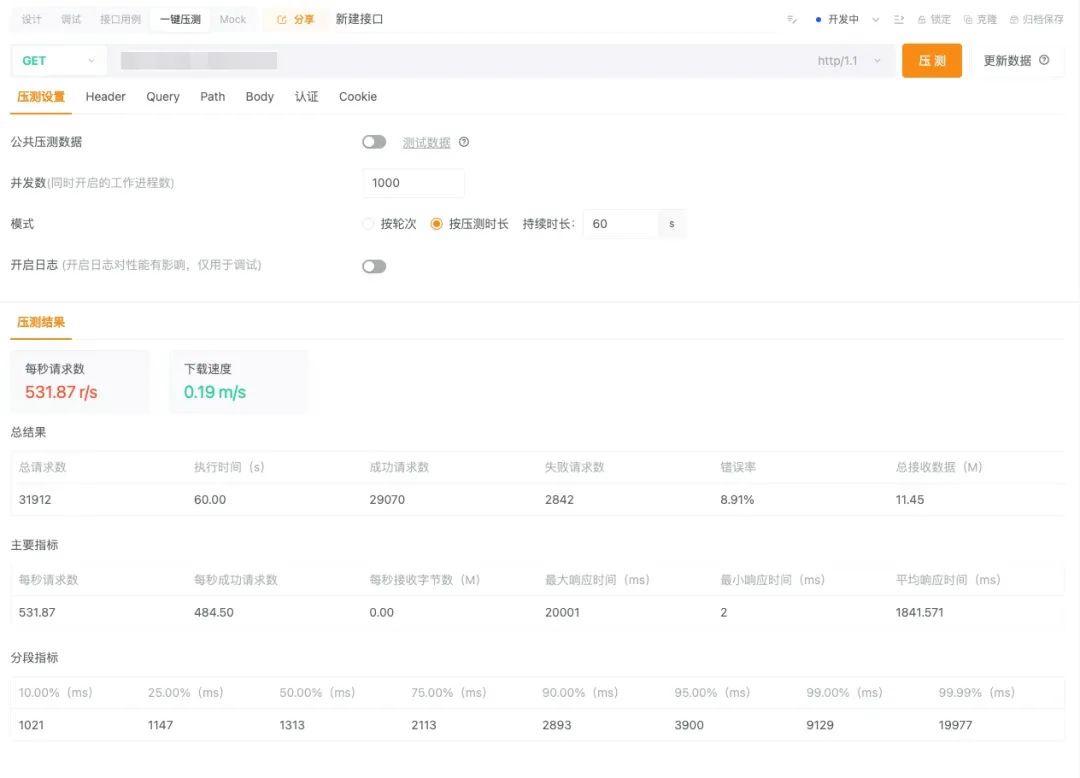Toggle the 公共压测数据 switch
Screen dimensions: 1080x778
pos(374,142)
